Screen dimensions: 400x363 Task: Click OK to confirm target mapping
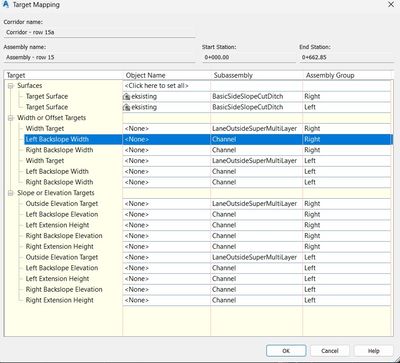point(286,351)
